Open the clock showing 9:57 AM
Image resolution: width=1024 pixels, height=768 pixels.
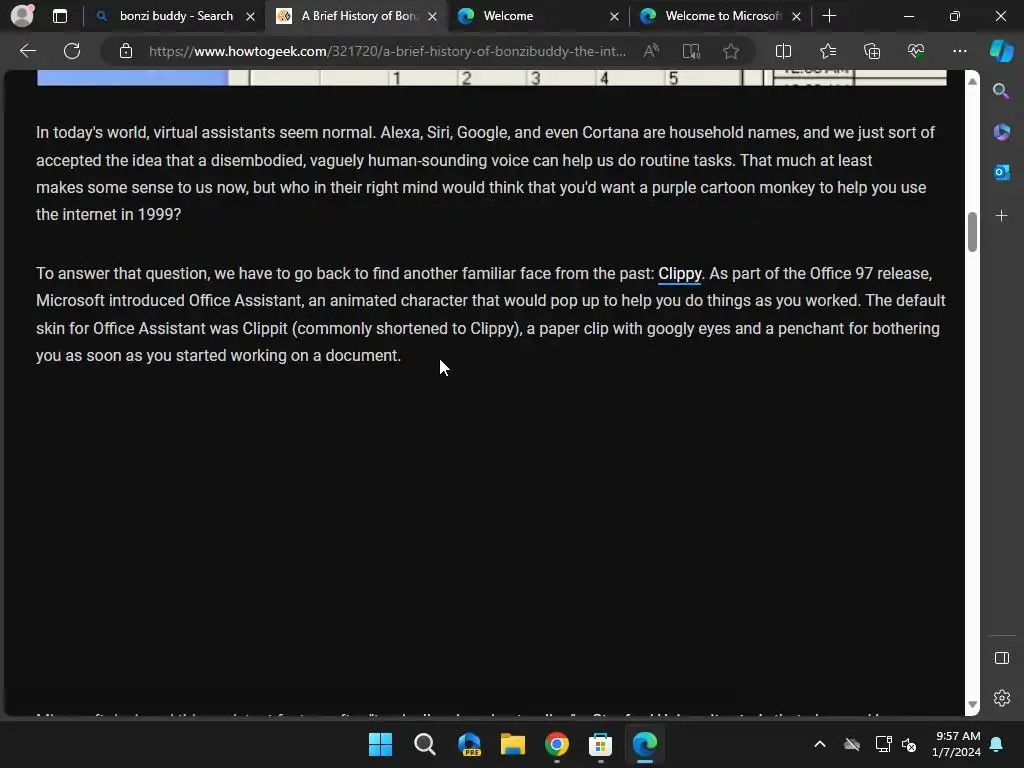coord(956,744)
